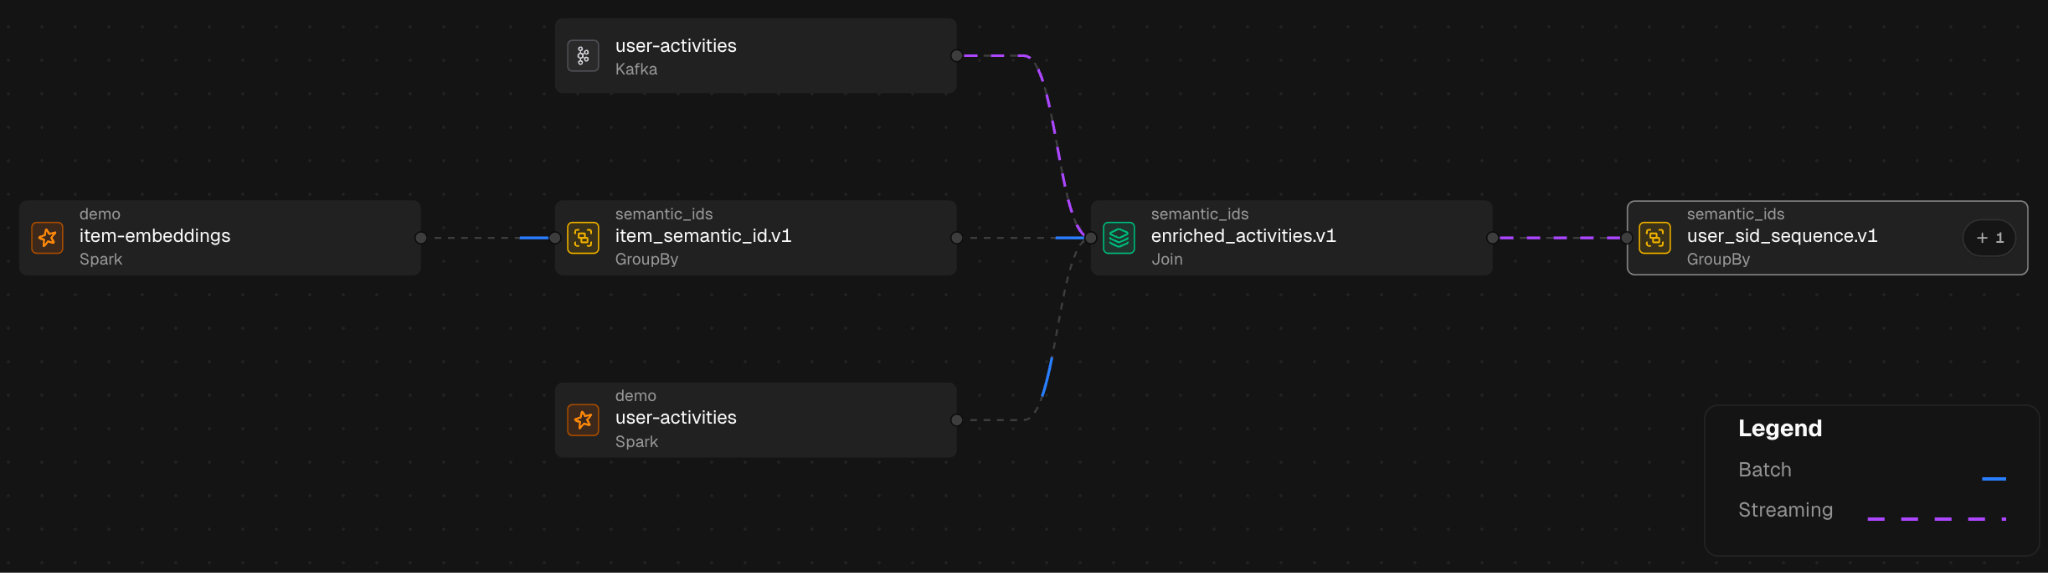Click the blue Batch line sample in legend

(x=1994, y=479)
